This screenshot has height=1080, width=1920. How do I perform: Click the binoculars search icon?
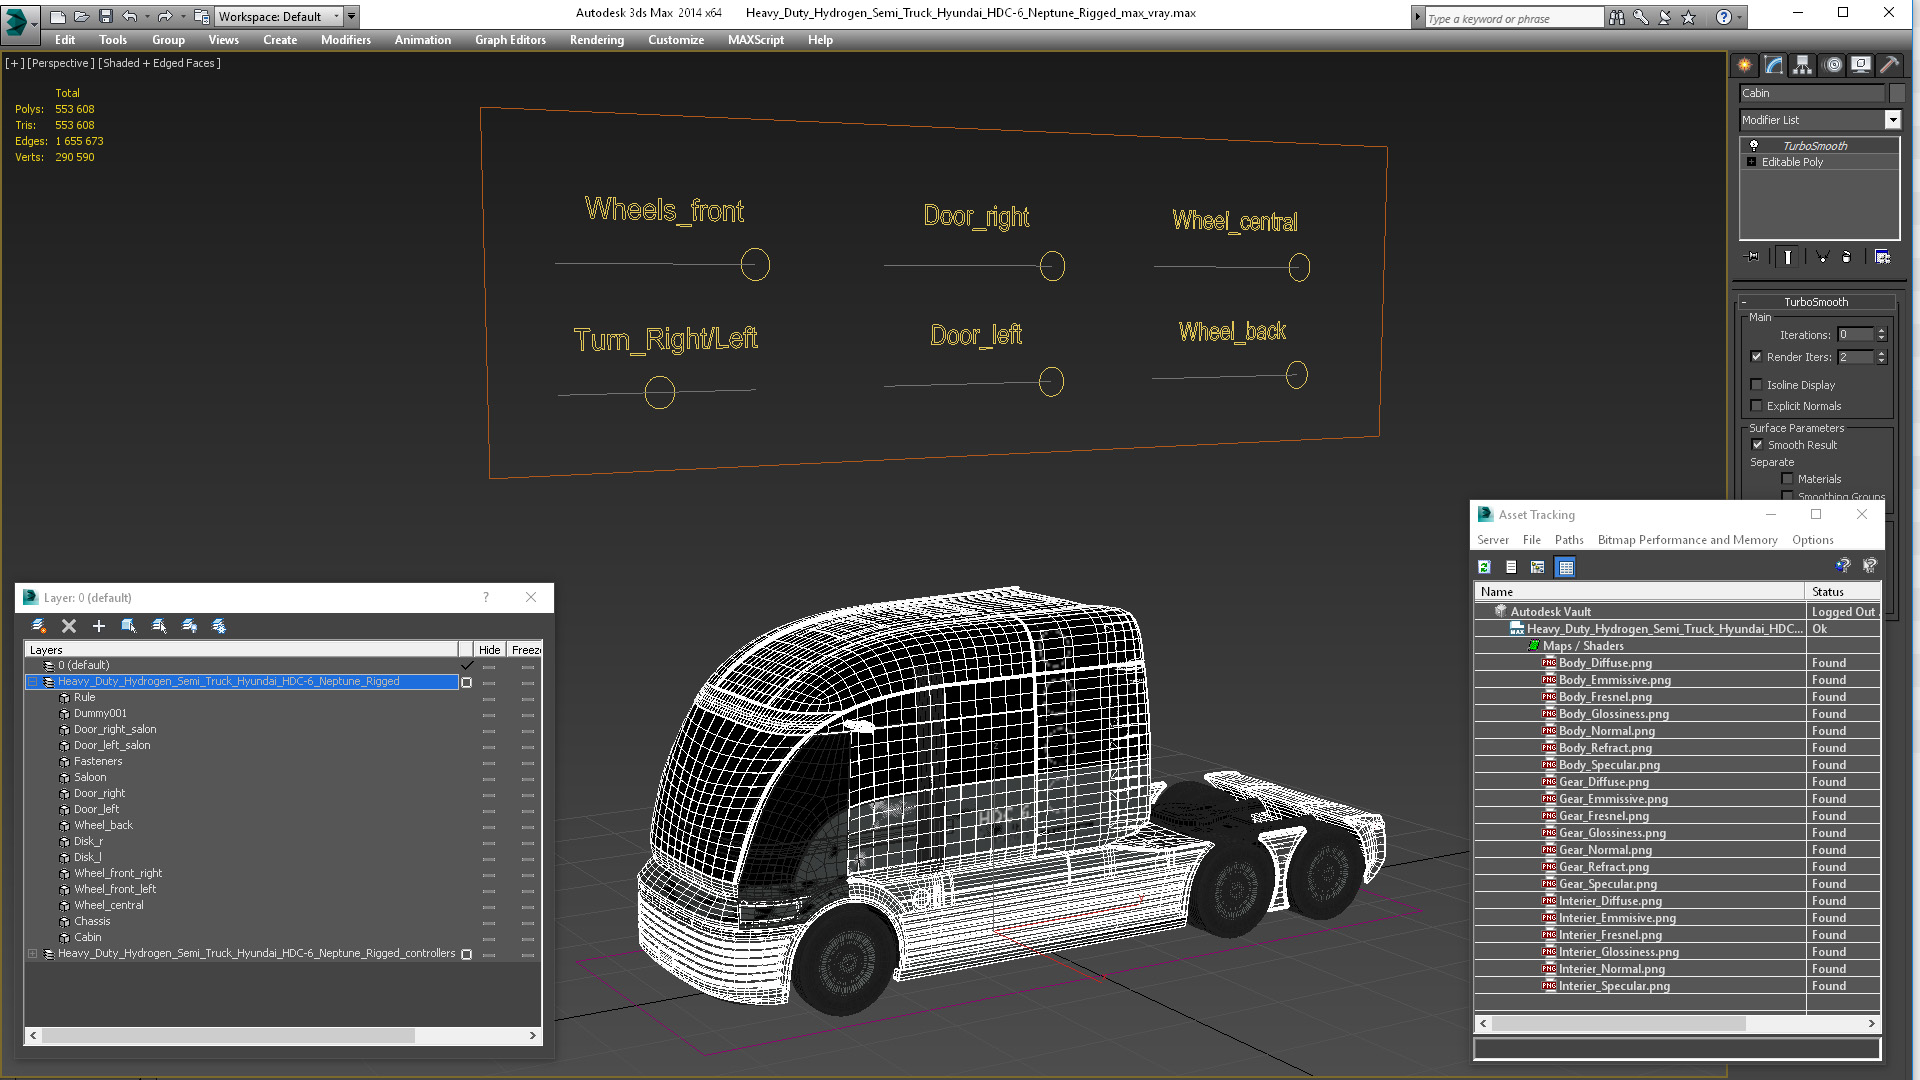[1617, 17]
